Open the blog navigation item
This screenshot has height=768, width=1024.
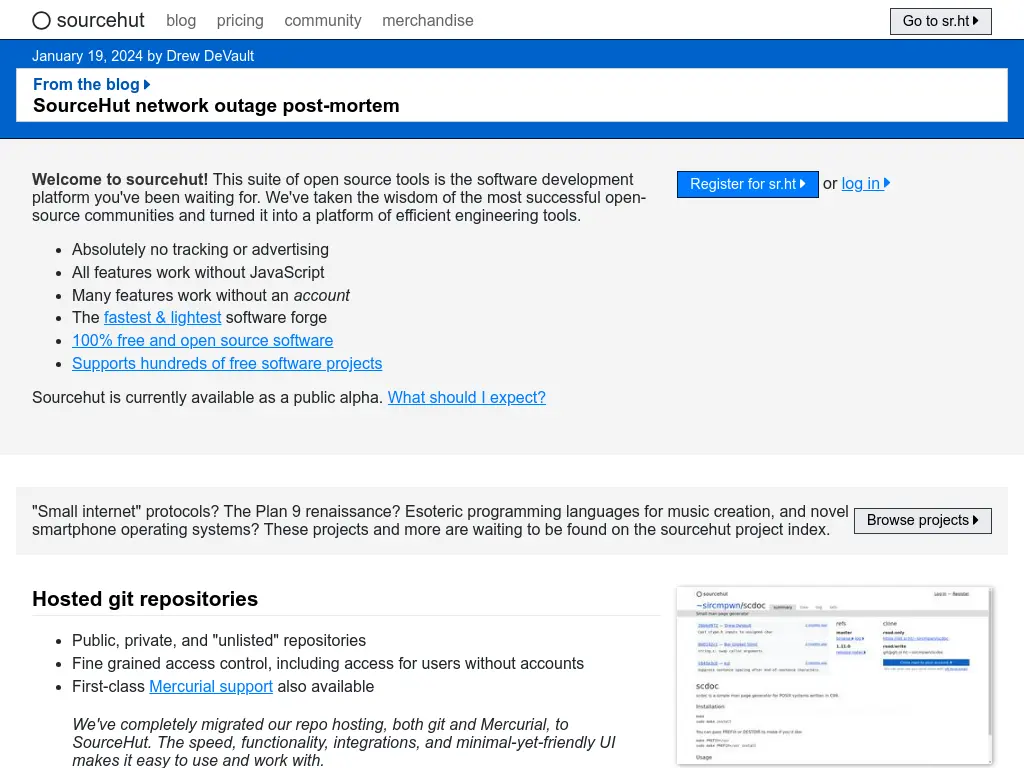click(181, 21)
